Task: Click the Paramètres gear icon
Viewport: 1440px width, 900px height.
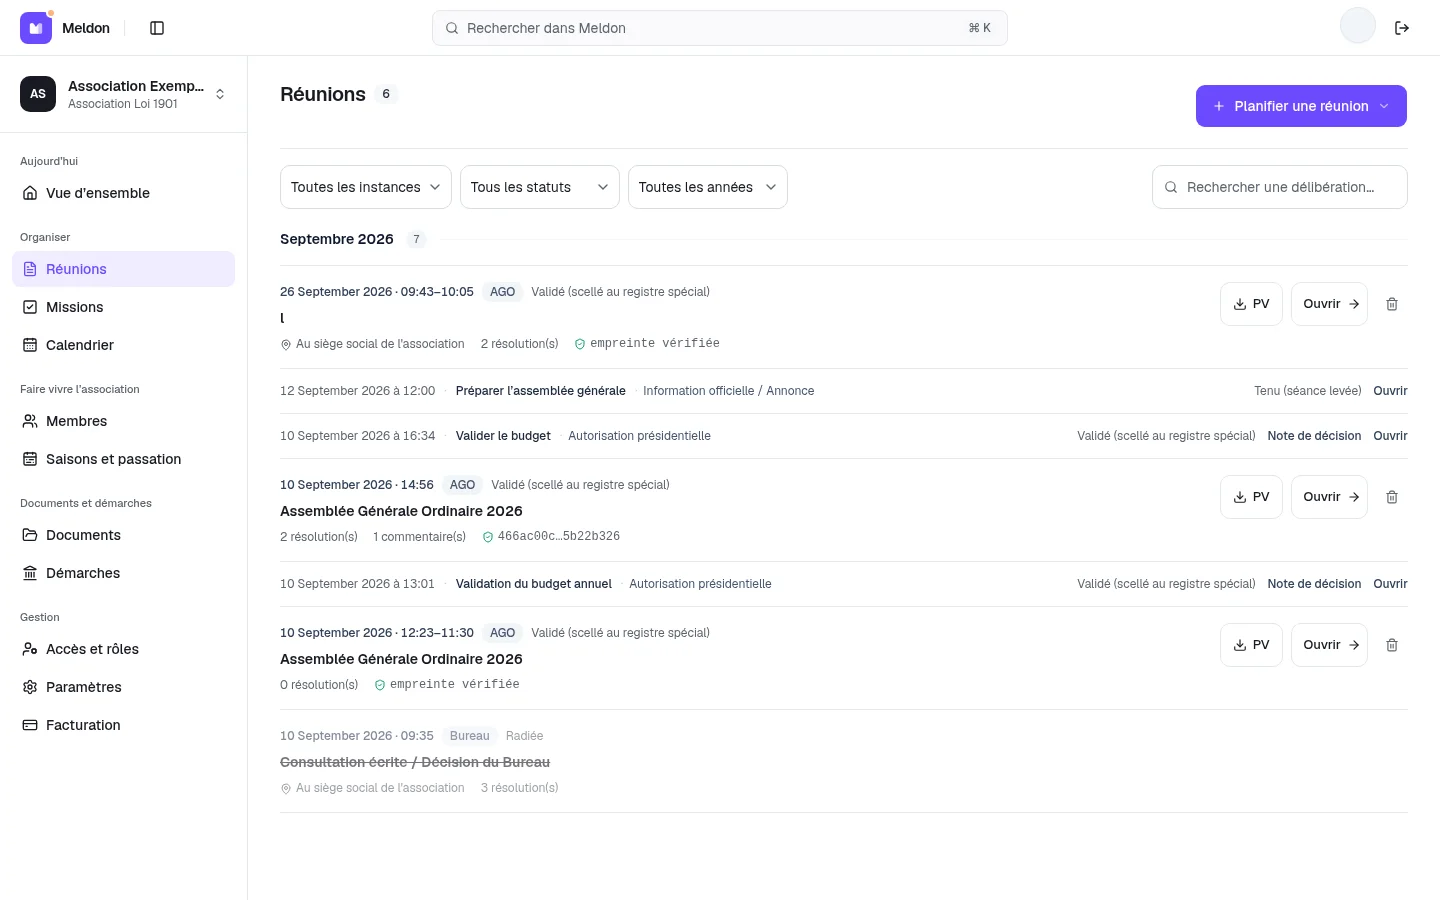Action: coord(30,687)
